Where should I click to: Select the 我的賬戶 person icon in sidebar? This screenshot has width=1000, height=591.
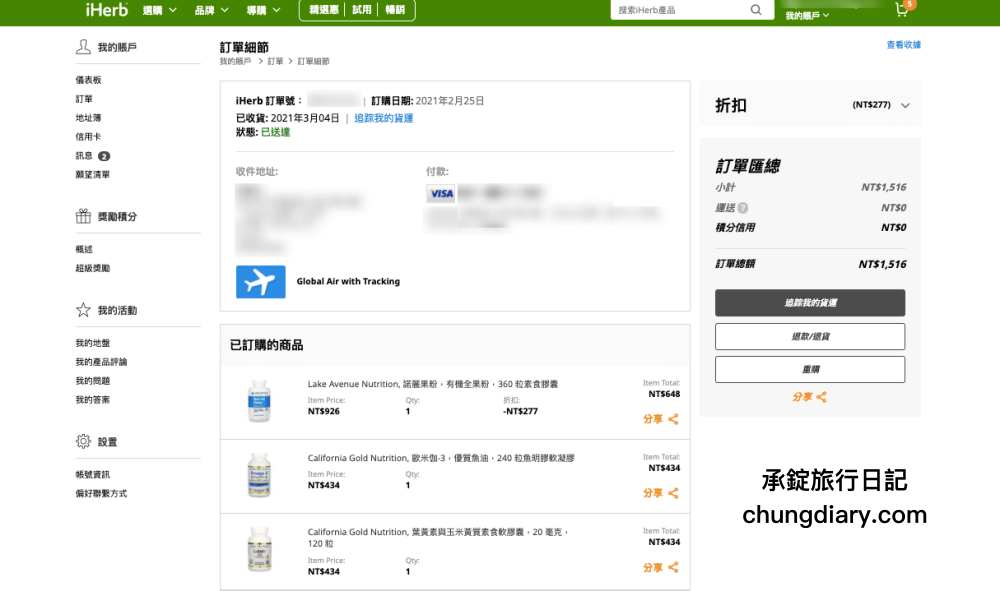(84, 46)
